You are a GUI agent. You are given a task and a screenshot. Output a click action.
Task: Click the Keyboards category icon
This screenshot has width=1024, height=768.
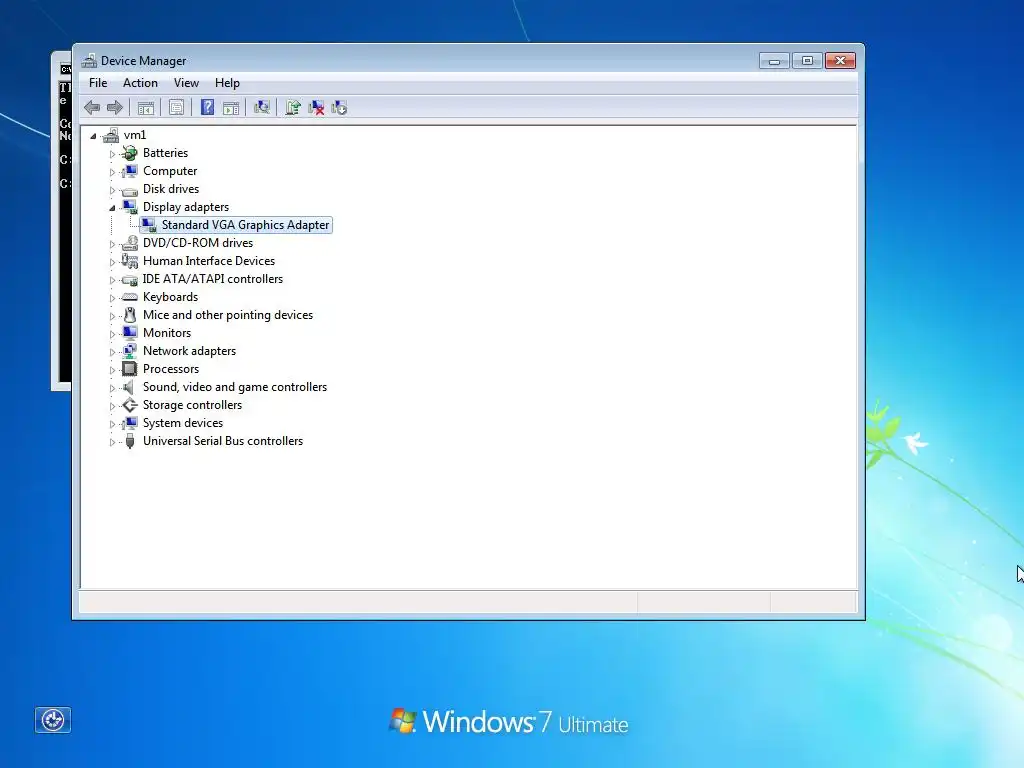pyautogui.click(x=130, y=297)
